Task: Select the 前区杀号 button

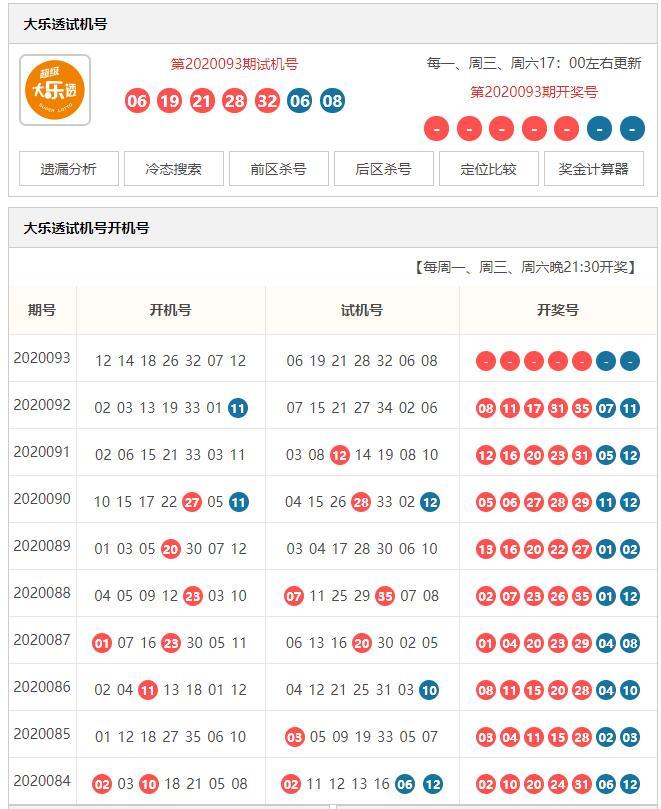Action: point(279,169)
